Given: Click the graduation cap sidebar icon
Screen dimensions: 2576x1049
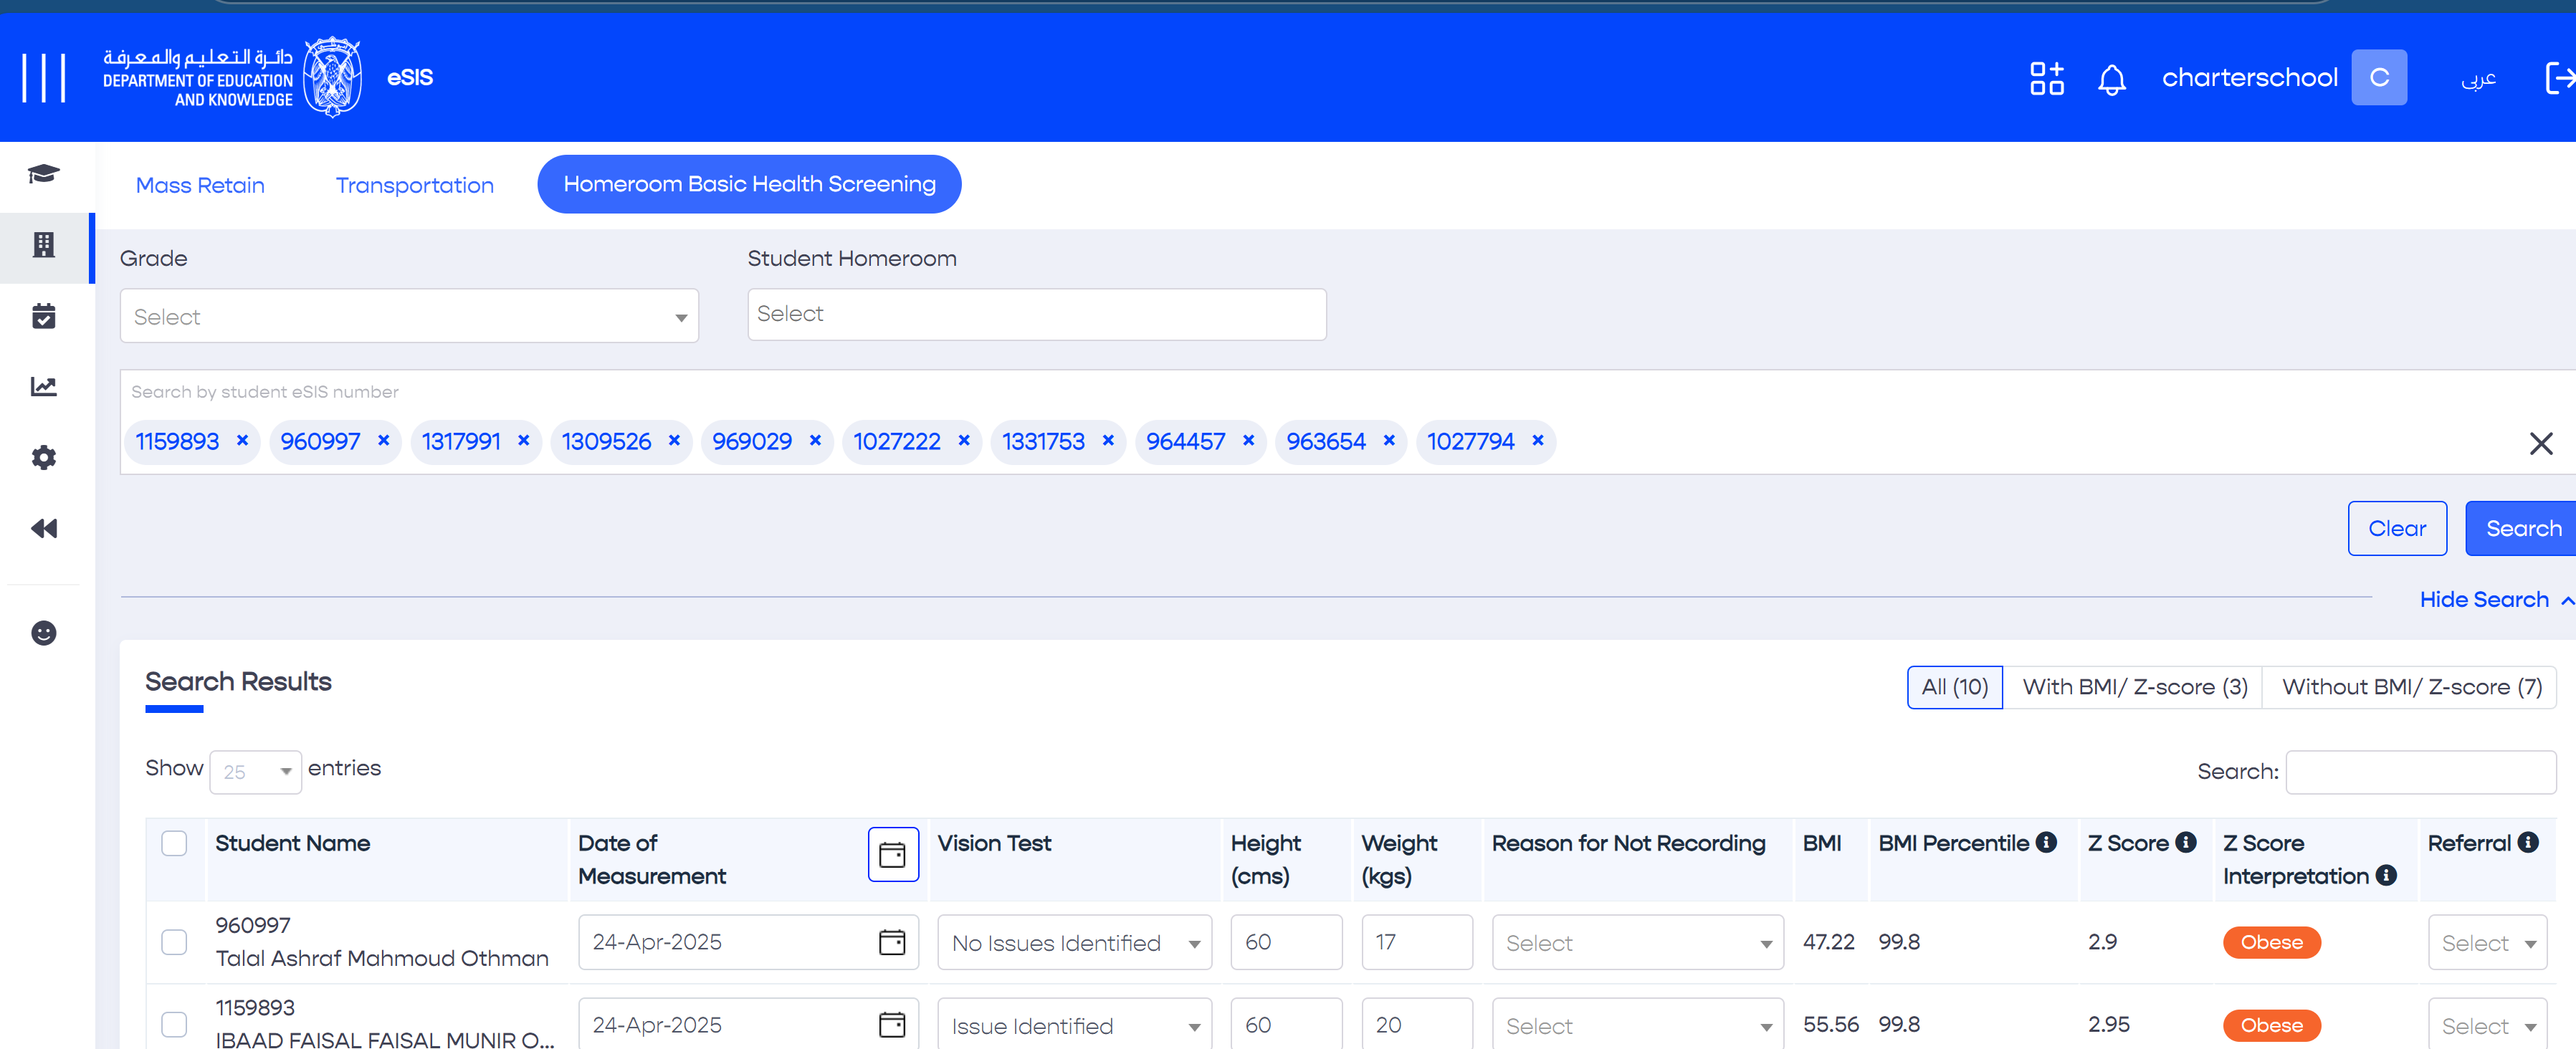Looking at the screenshot, I should [x=44, y=174].
